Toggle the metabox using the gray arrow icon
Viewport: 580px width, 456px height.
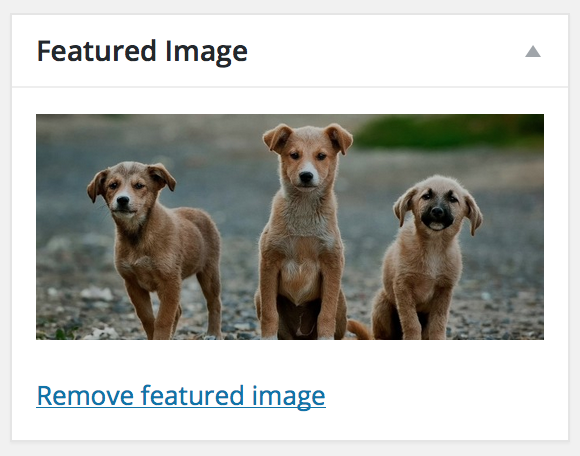click(x=533, y=51)
